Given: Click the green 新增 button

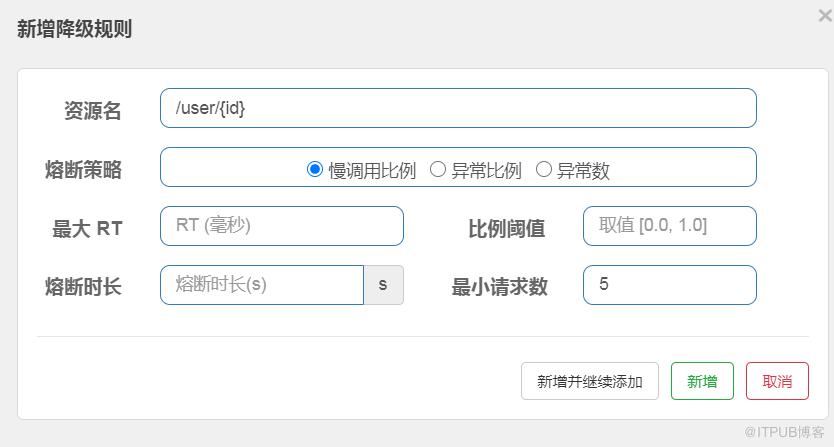Looking at the screenshot, I should tap(702, 381).
